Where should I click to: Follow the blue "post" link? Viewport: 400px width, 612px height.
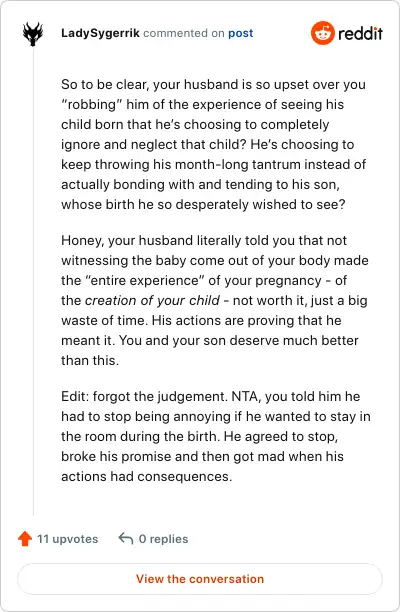point(240,34)
